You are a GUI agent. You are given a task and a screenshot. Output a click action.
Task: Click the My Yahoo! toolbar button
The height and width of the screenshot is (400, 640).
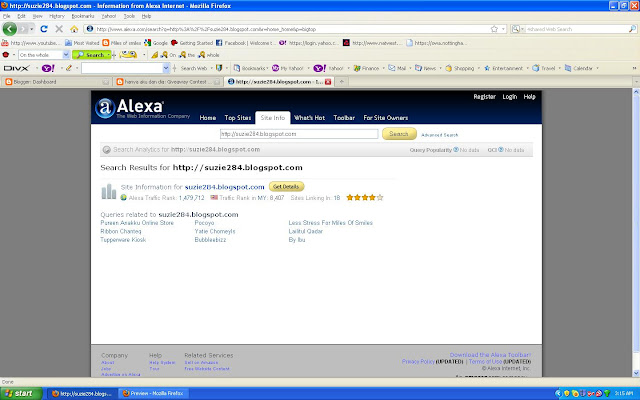click(287, 68)
